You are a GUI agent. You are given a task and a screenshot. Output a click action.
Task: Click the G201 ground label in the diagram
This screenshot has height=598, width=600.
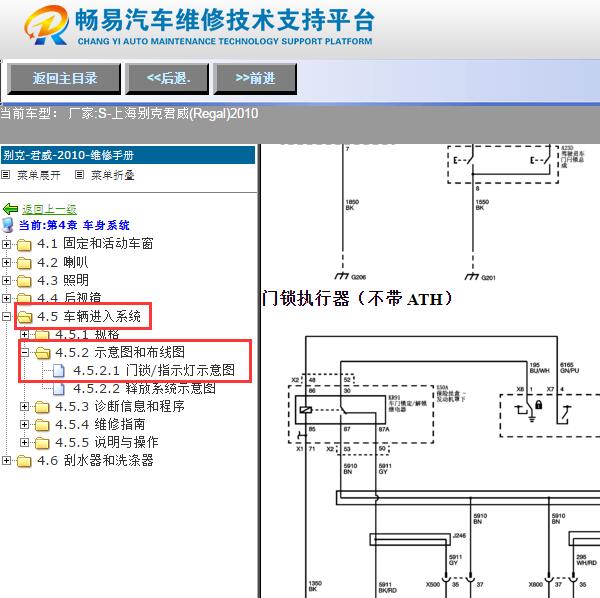click(488, 277)
